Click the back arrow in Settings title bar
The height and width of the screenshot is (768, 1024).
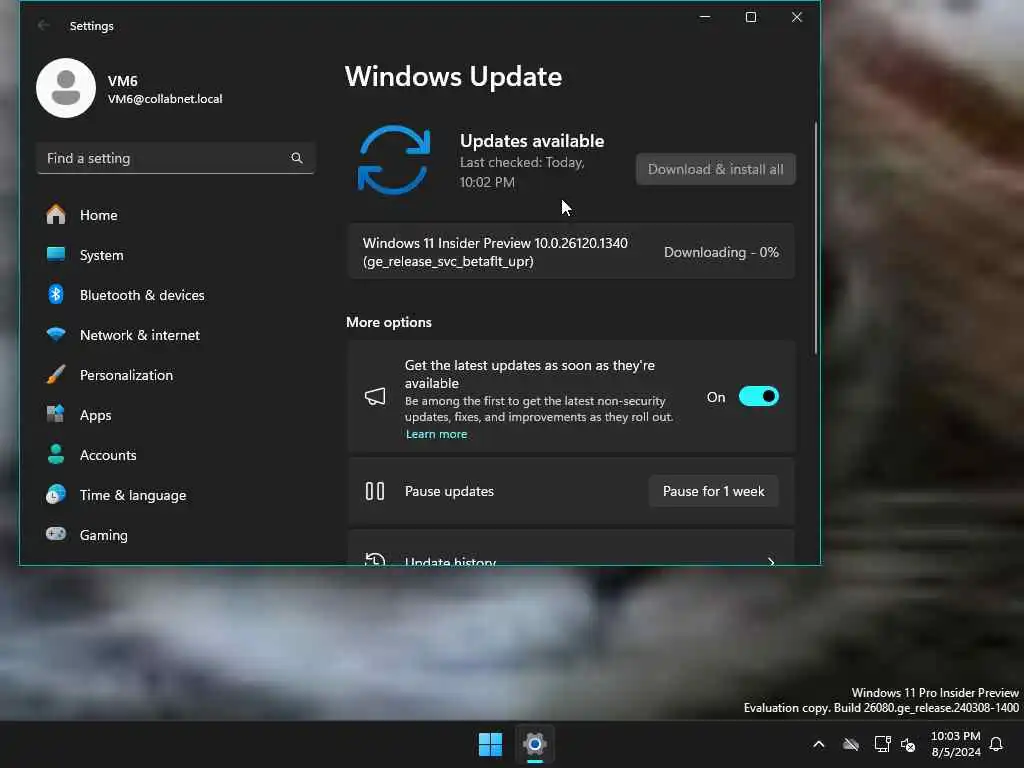point(43,25)
